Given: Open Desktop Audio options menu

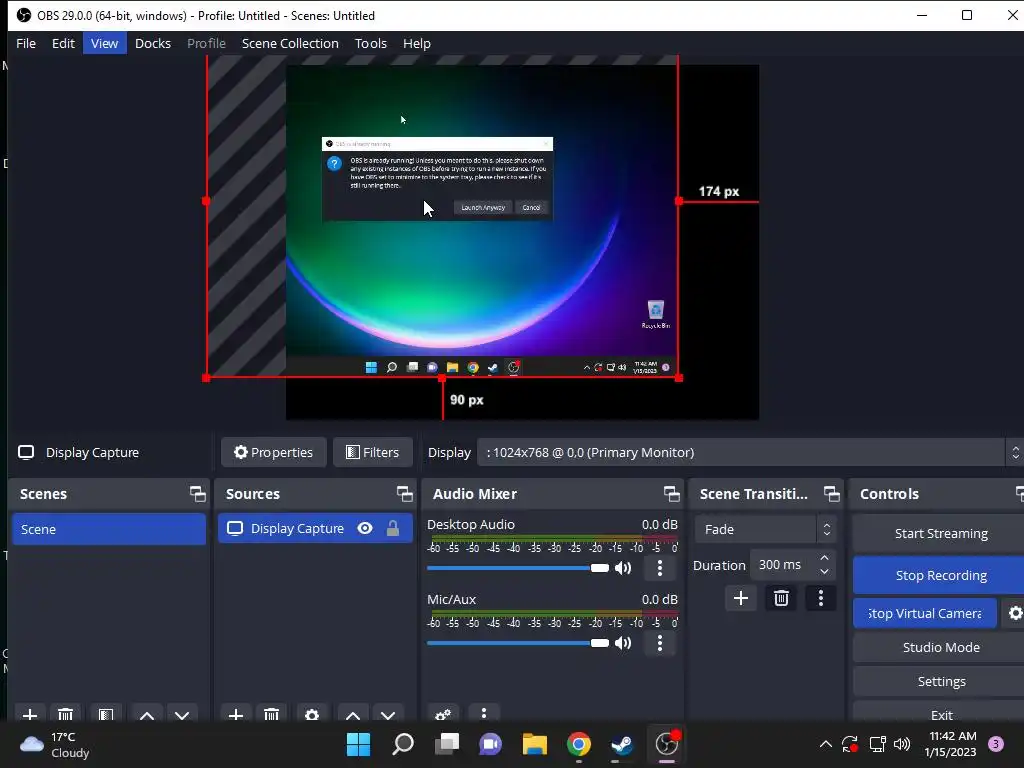Looking at the screenshot, I should [x=660, y=568].
